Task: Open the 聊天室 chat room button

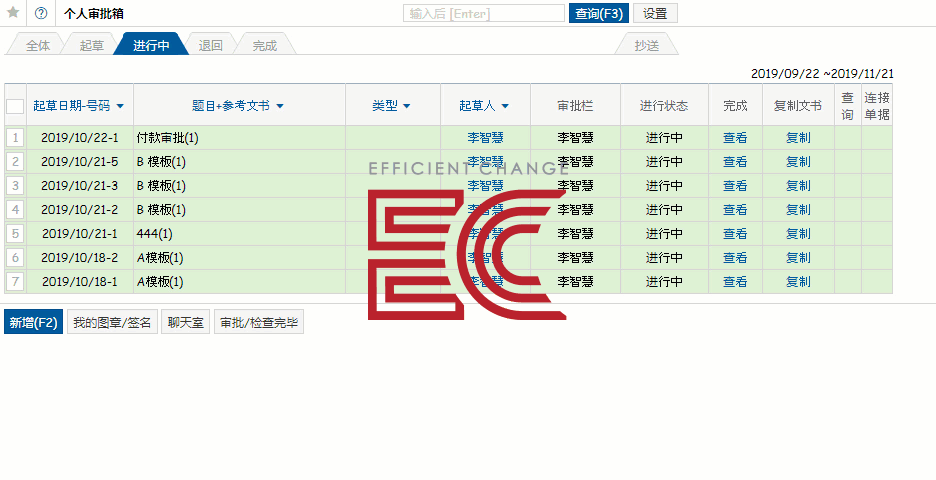Action: (186, 322)
